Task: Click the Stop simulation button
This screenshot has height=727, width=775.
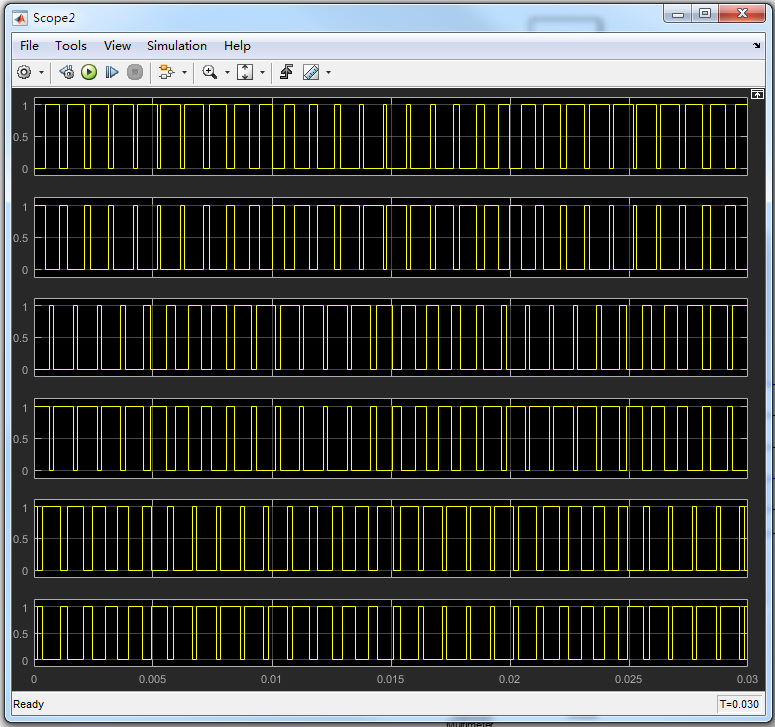Action: pos(135,73)
